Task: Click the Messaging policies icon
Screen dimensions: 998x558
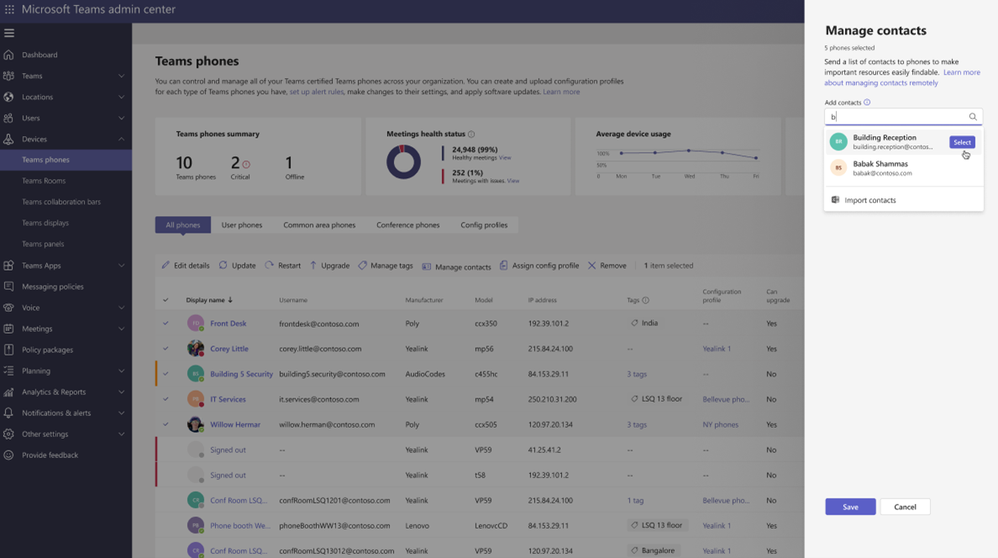Action: tap(8, 286)
